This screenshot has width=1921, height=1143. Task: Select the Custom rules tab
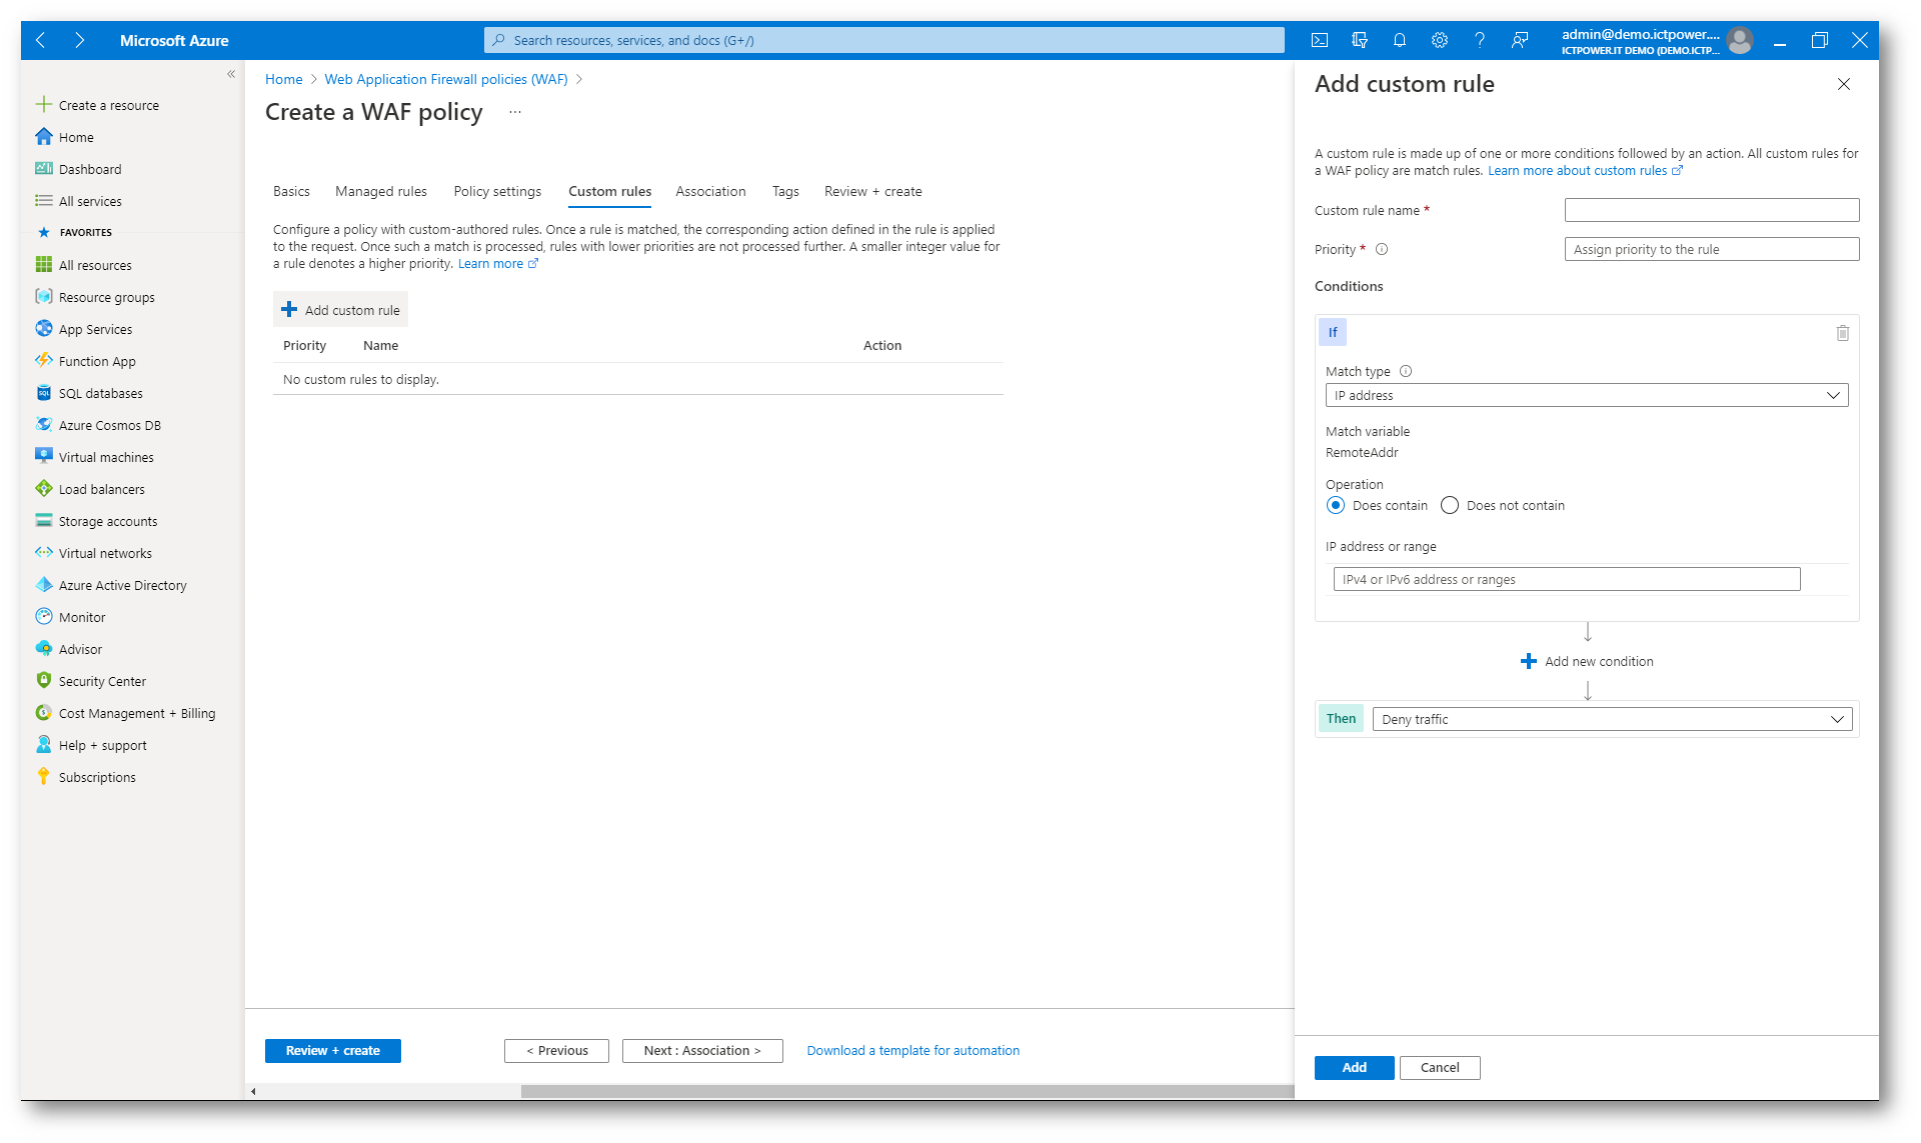click(x=610, y=191)
